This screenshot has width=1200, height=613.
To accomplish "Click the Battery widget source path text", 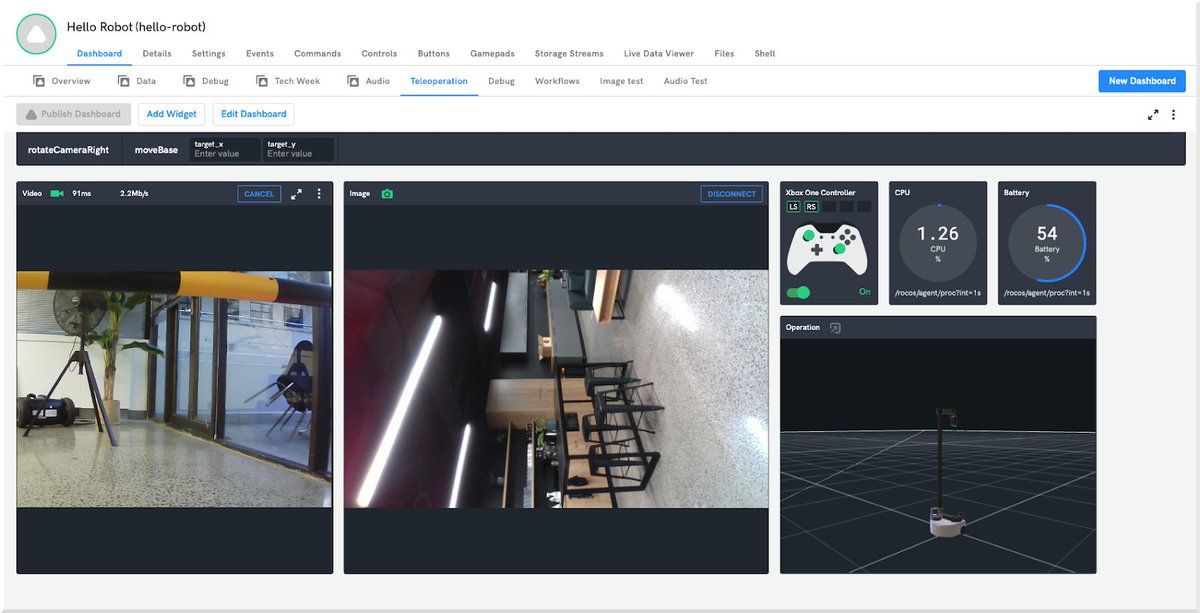I will pyautogui.click(x=1047, y=293).
